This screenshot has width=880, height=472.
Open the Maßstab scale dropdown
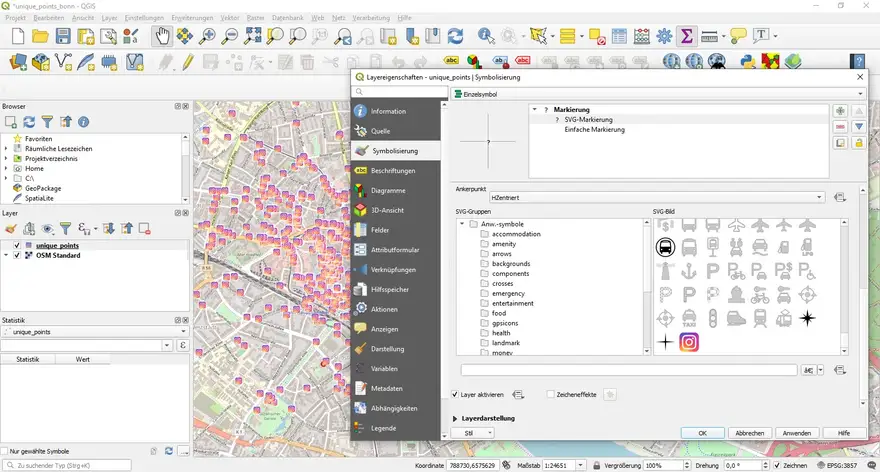[x=580, y=465]
